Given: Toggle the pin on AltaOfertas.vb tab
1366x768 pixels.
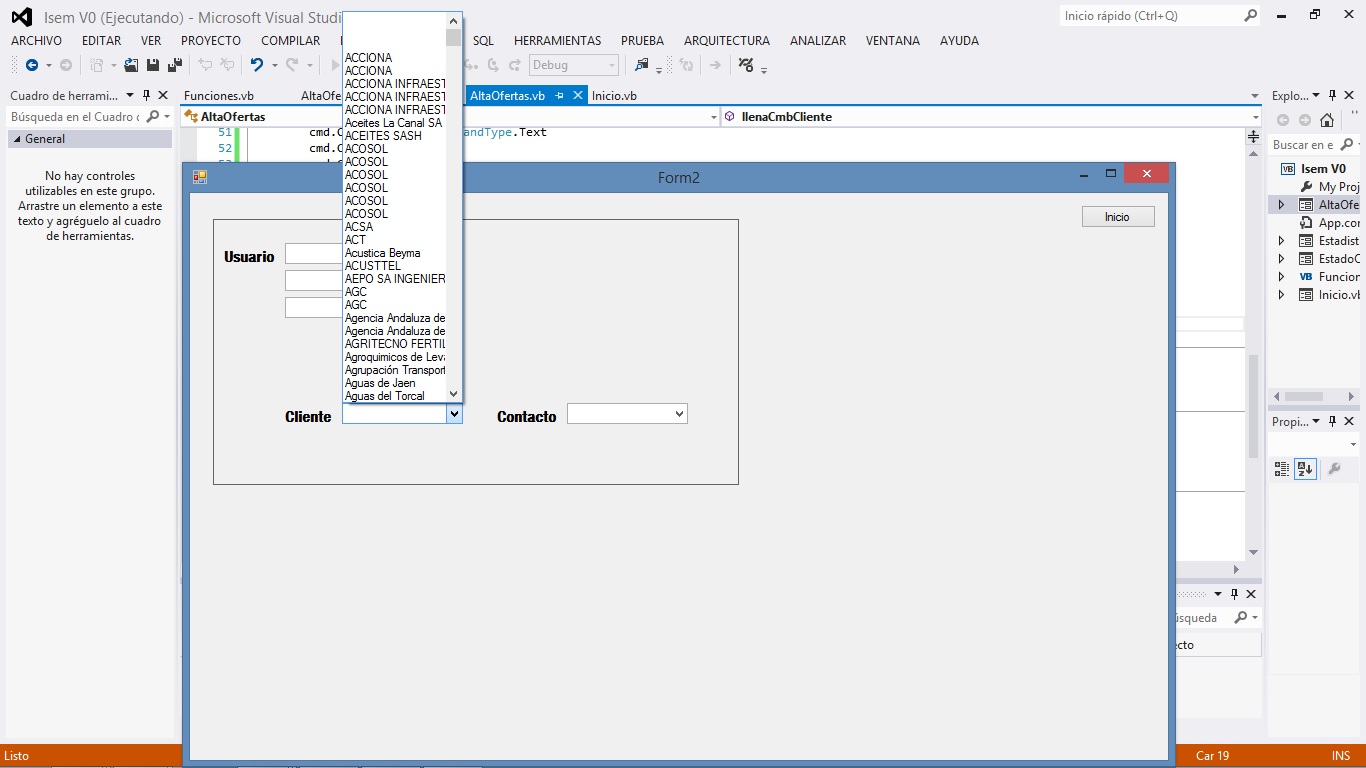Looking at the screenshot, I should pos(560,96).
